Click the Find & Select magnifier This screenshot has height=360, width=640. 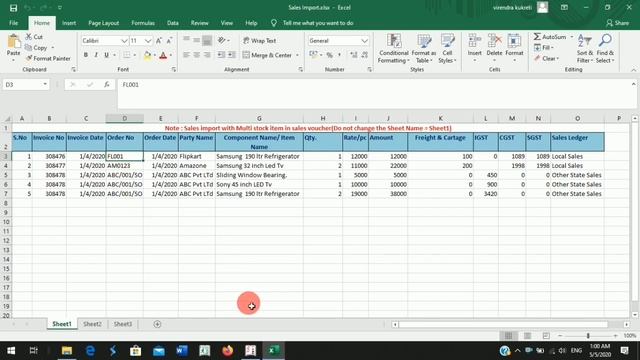(x=605, y=41)
